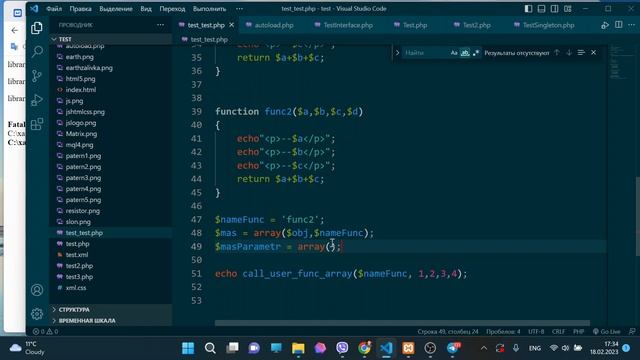Screen dimensions: 640x360
Task: Show hidden system tray icons
Action: tap(484, 348)
